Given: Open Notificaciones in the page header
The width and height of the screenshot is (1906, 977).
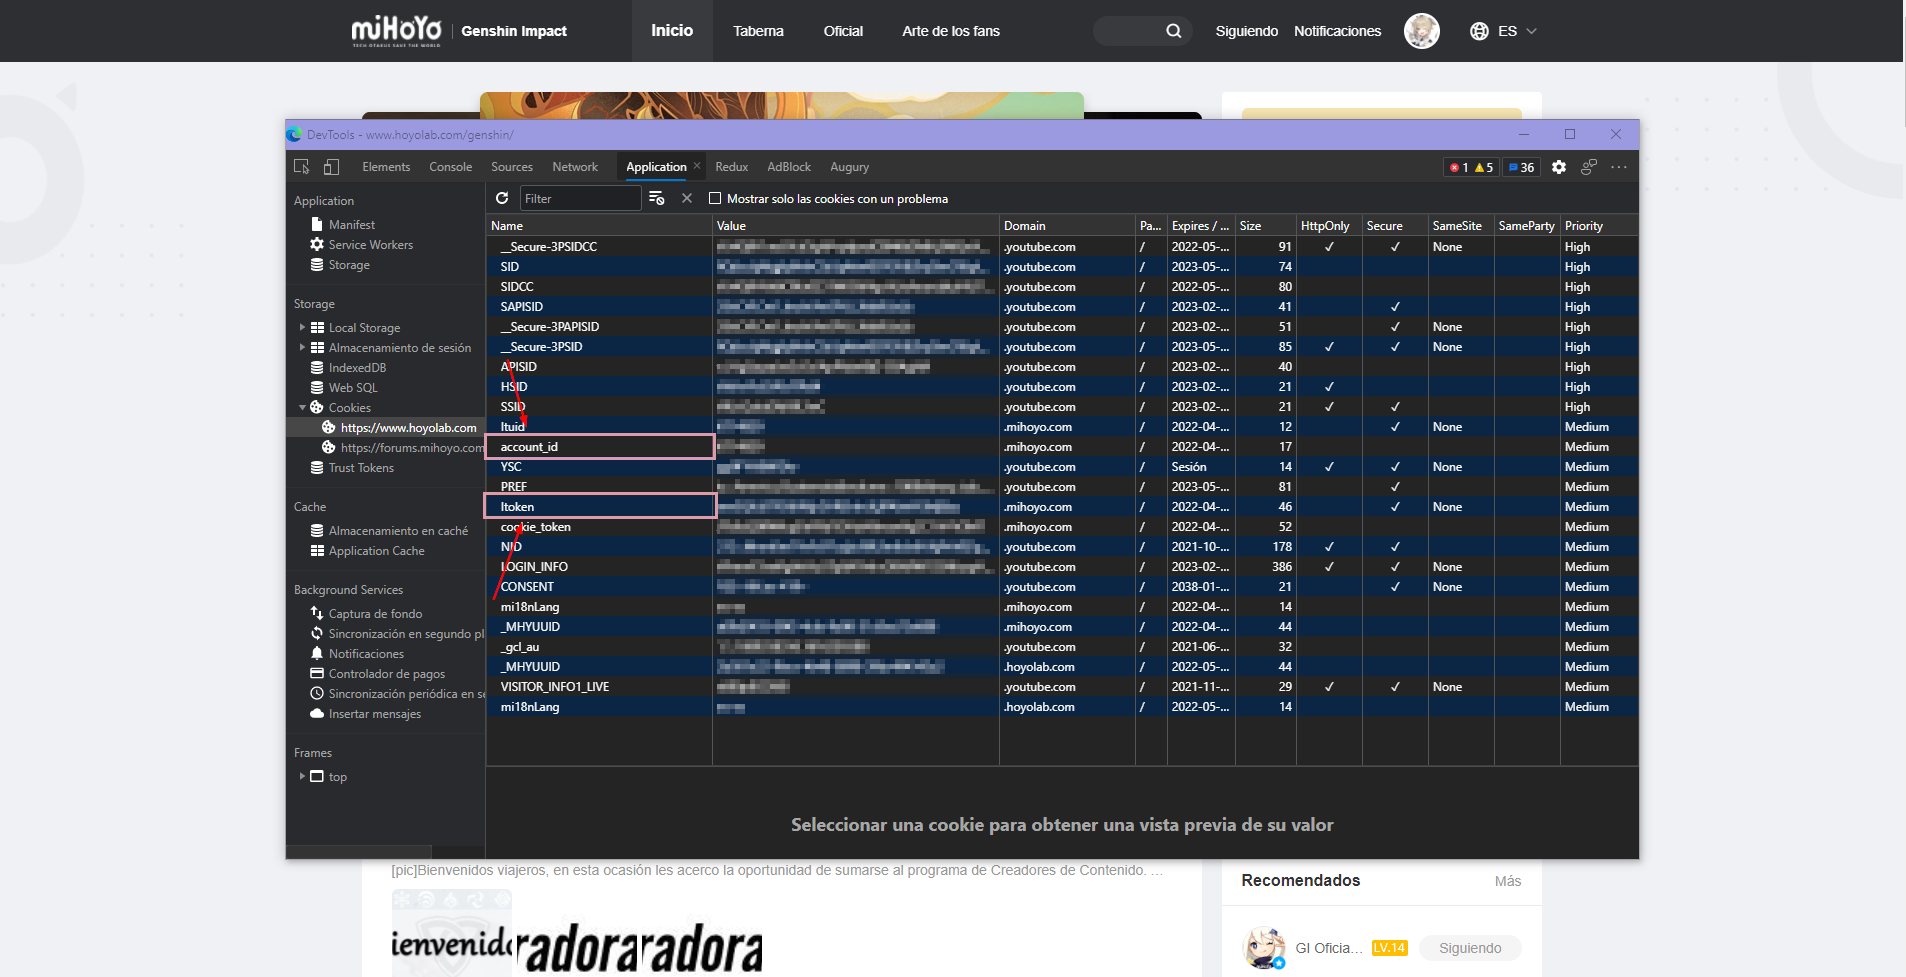Looking at the screenshot, I should tap(1338, 31).
